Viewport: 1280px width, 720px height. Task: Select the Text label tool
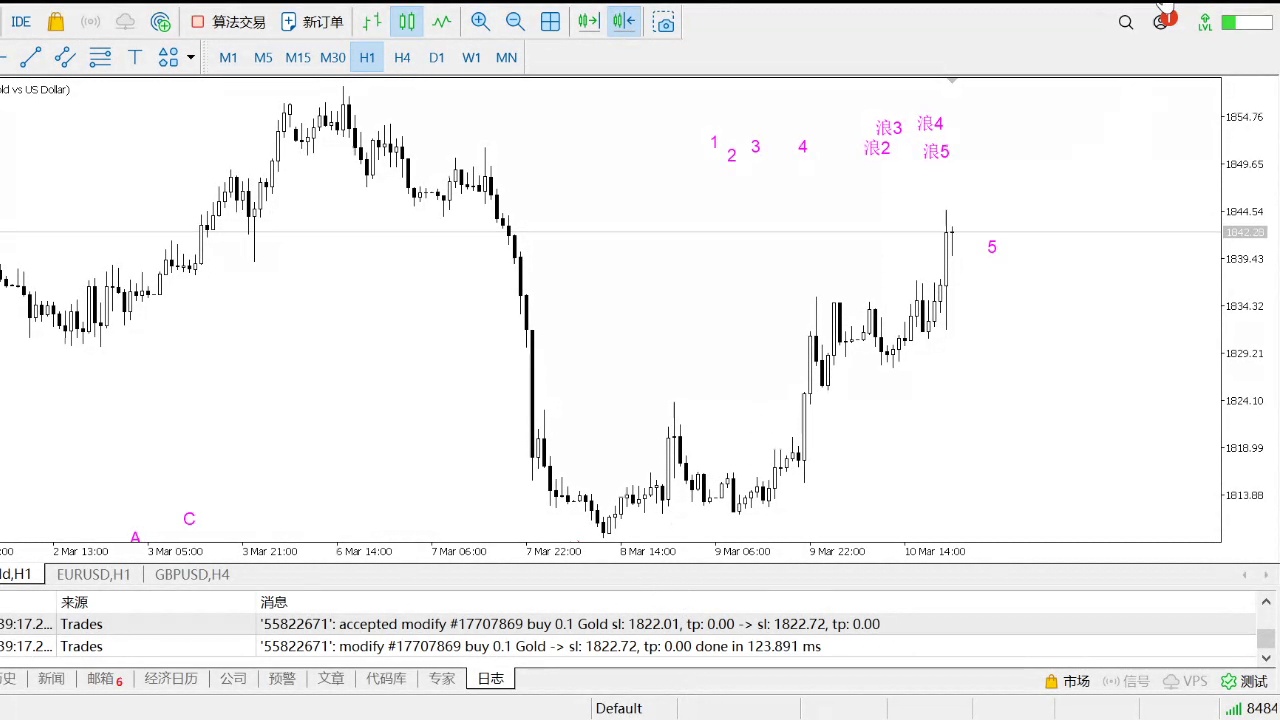135,57
